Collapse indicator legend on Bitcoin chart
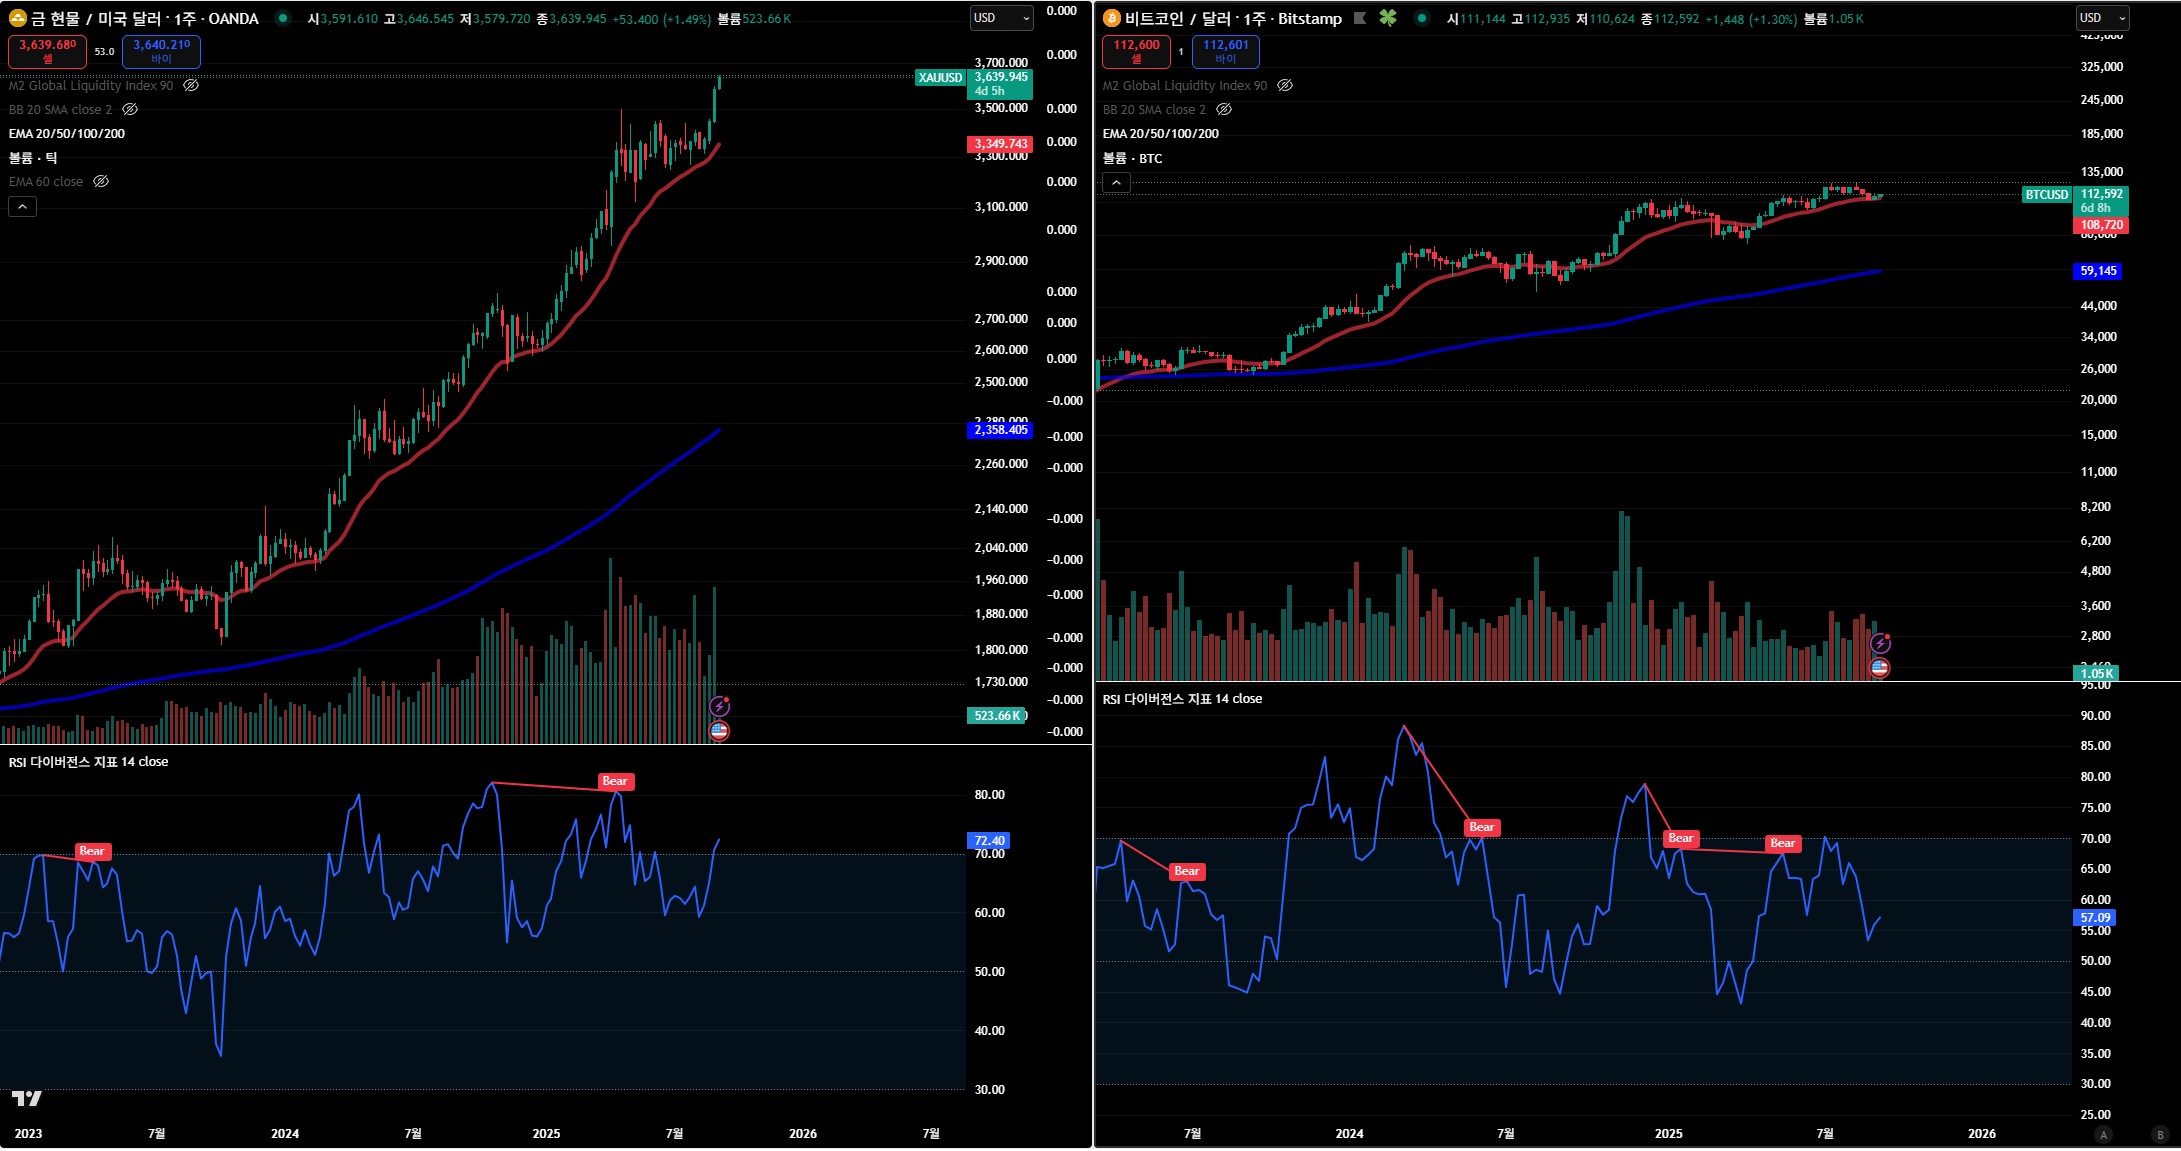The image size is (2181, 1151). [1116, 183]
